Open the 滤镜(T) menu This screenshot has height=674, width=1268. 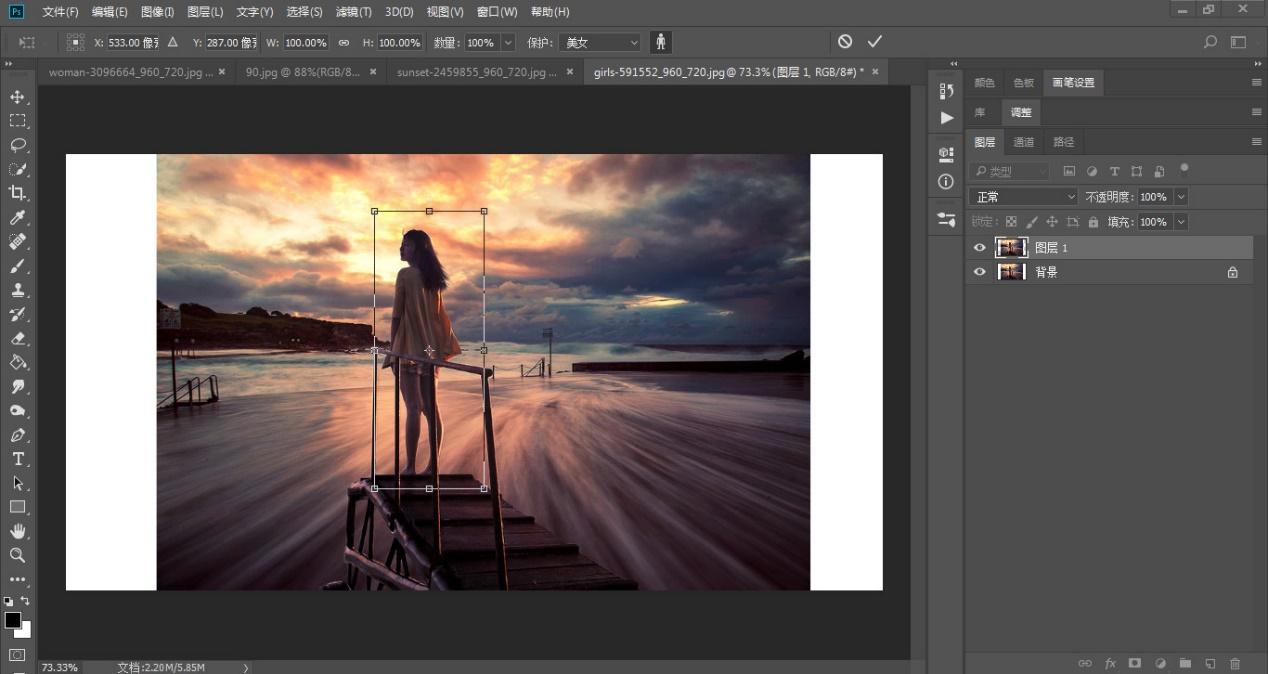(353, 12)
